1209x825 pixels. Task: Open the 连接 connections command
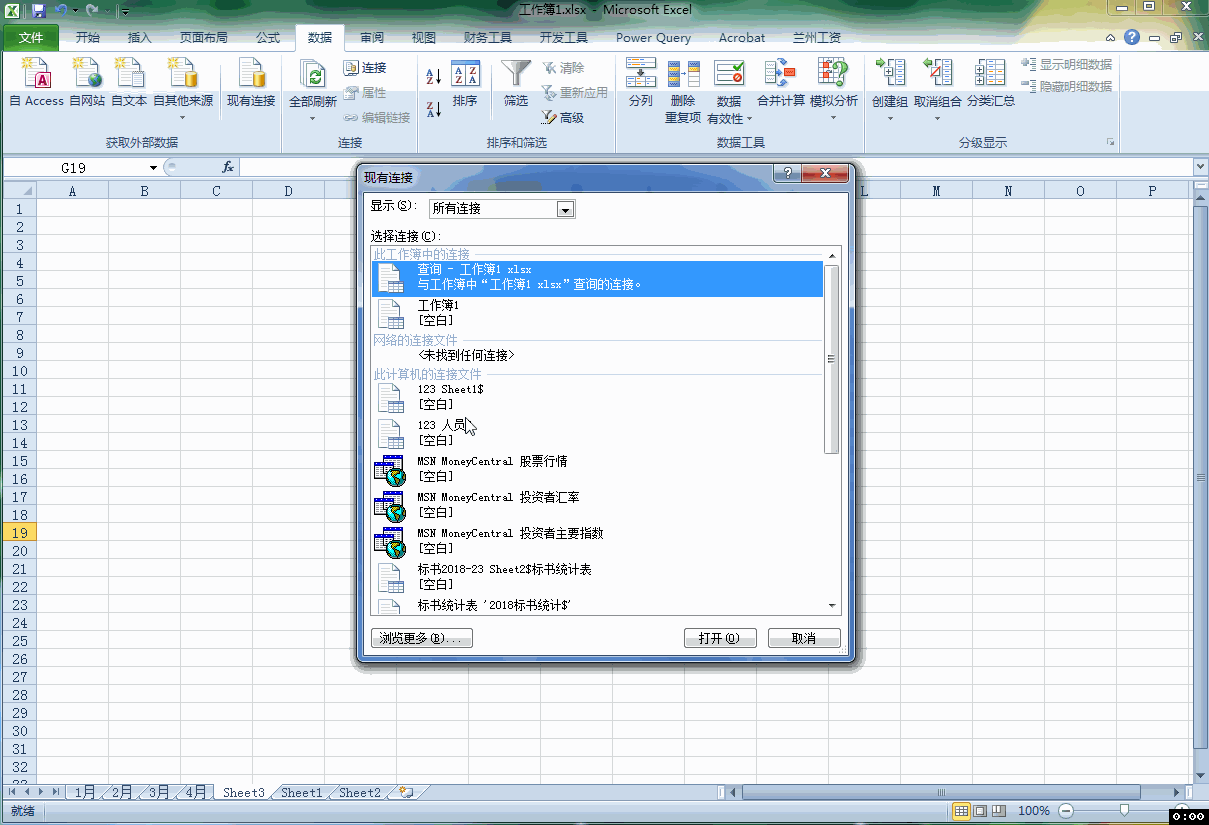364,68
